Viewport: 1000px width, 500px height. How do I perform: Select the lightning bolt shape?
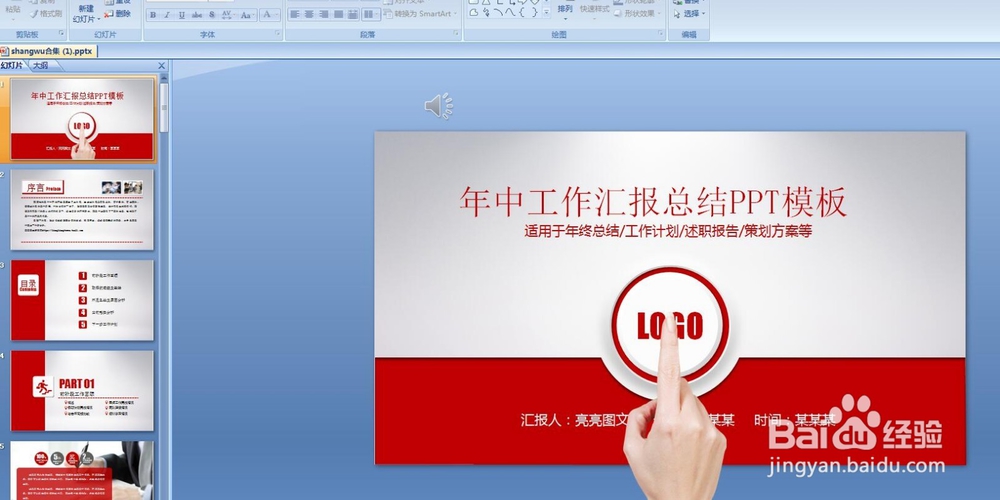pos(487,12)
